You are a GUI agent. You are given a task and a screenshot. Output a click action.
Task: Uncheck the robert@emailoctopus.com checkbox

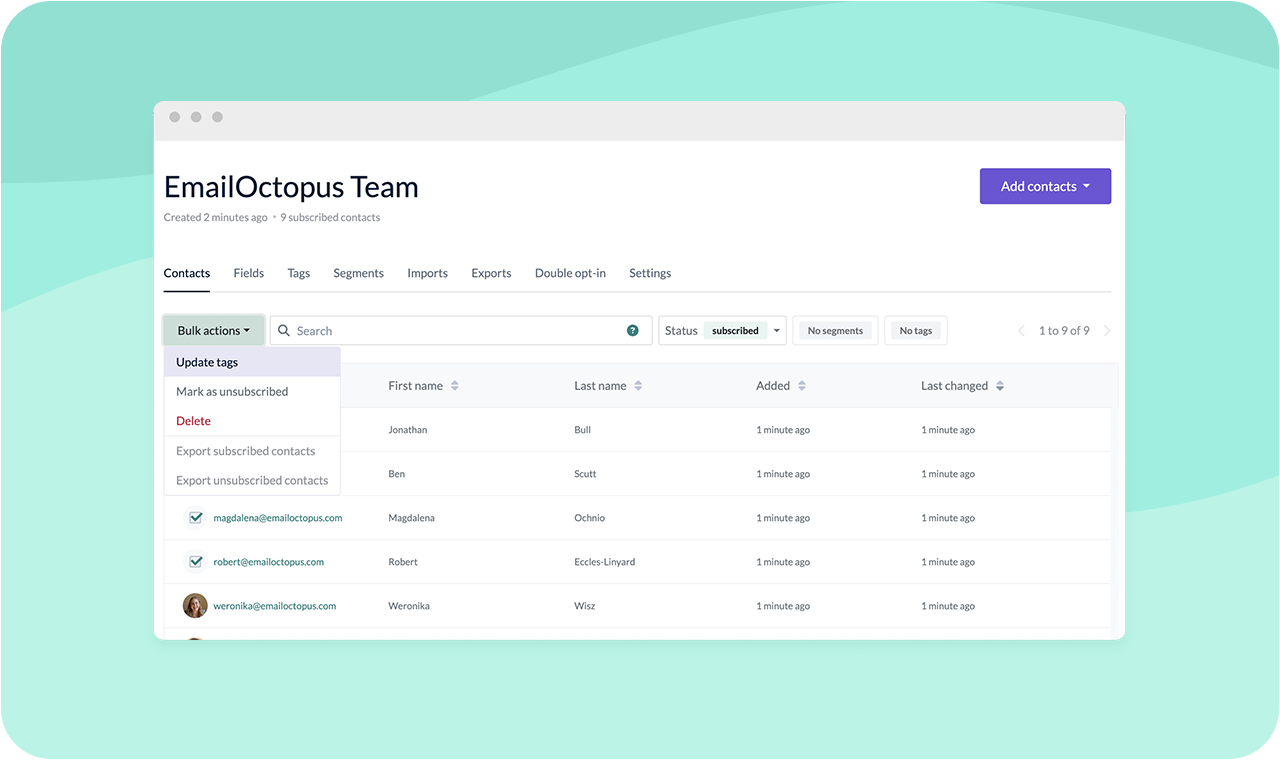point(196,562)
